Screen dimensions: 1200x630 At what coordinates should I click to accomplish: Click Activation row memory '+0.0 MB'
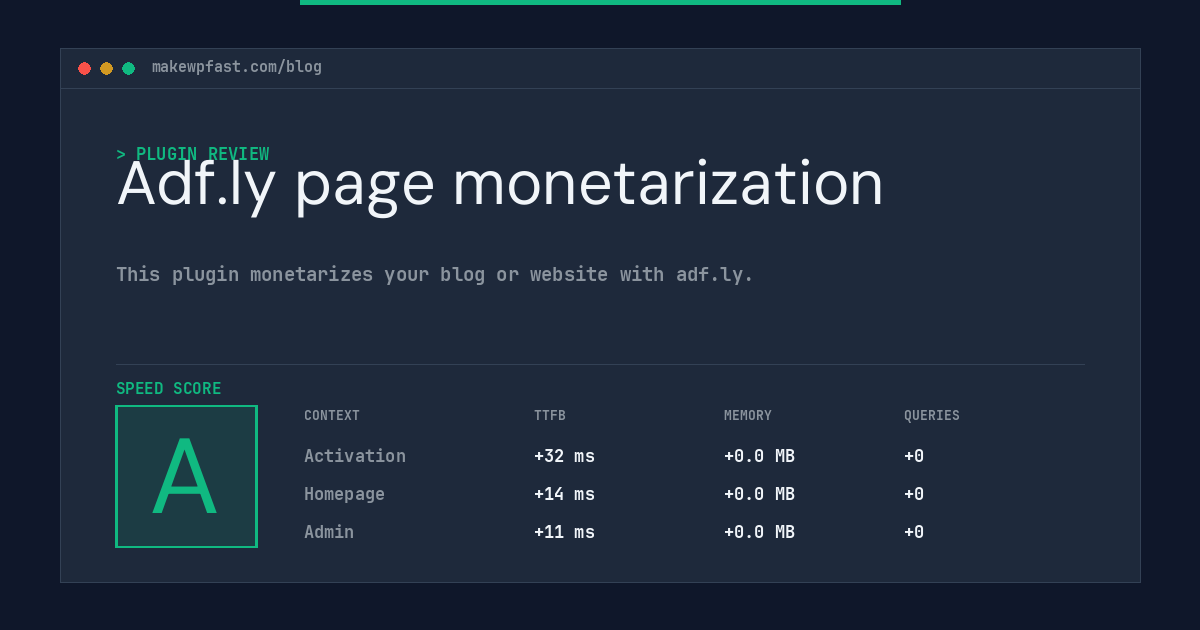[x=759, y=456]
